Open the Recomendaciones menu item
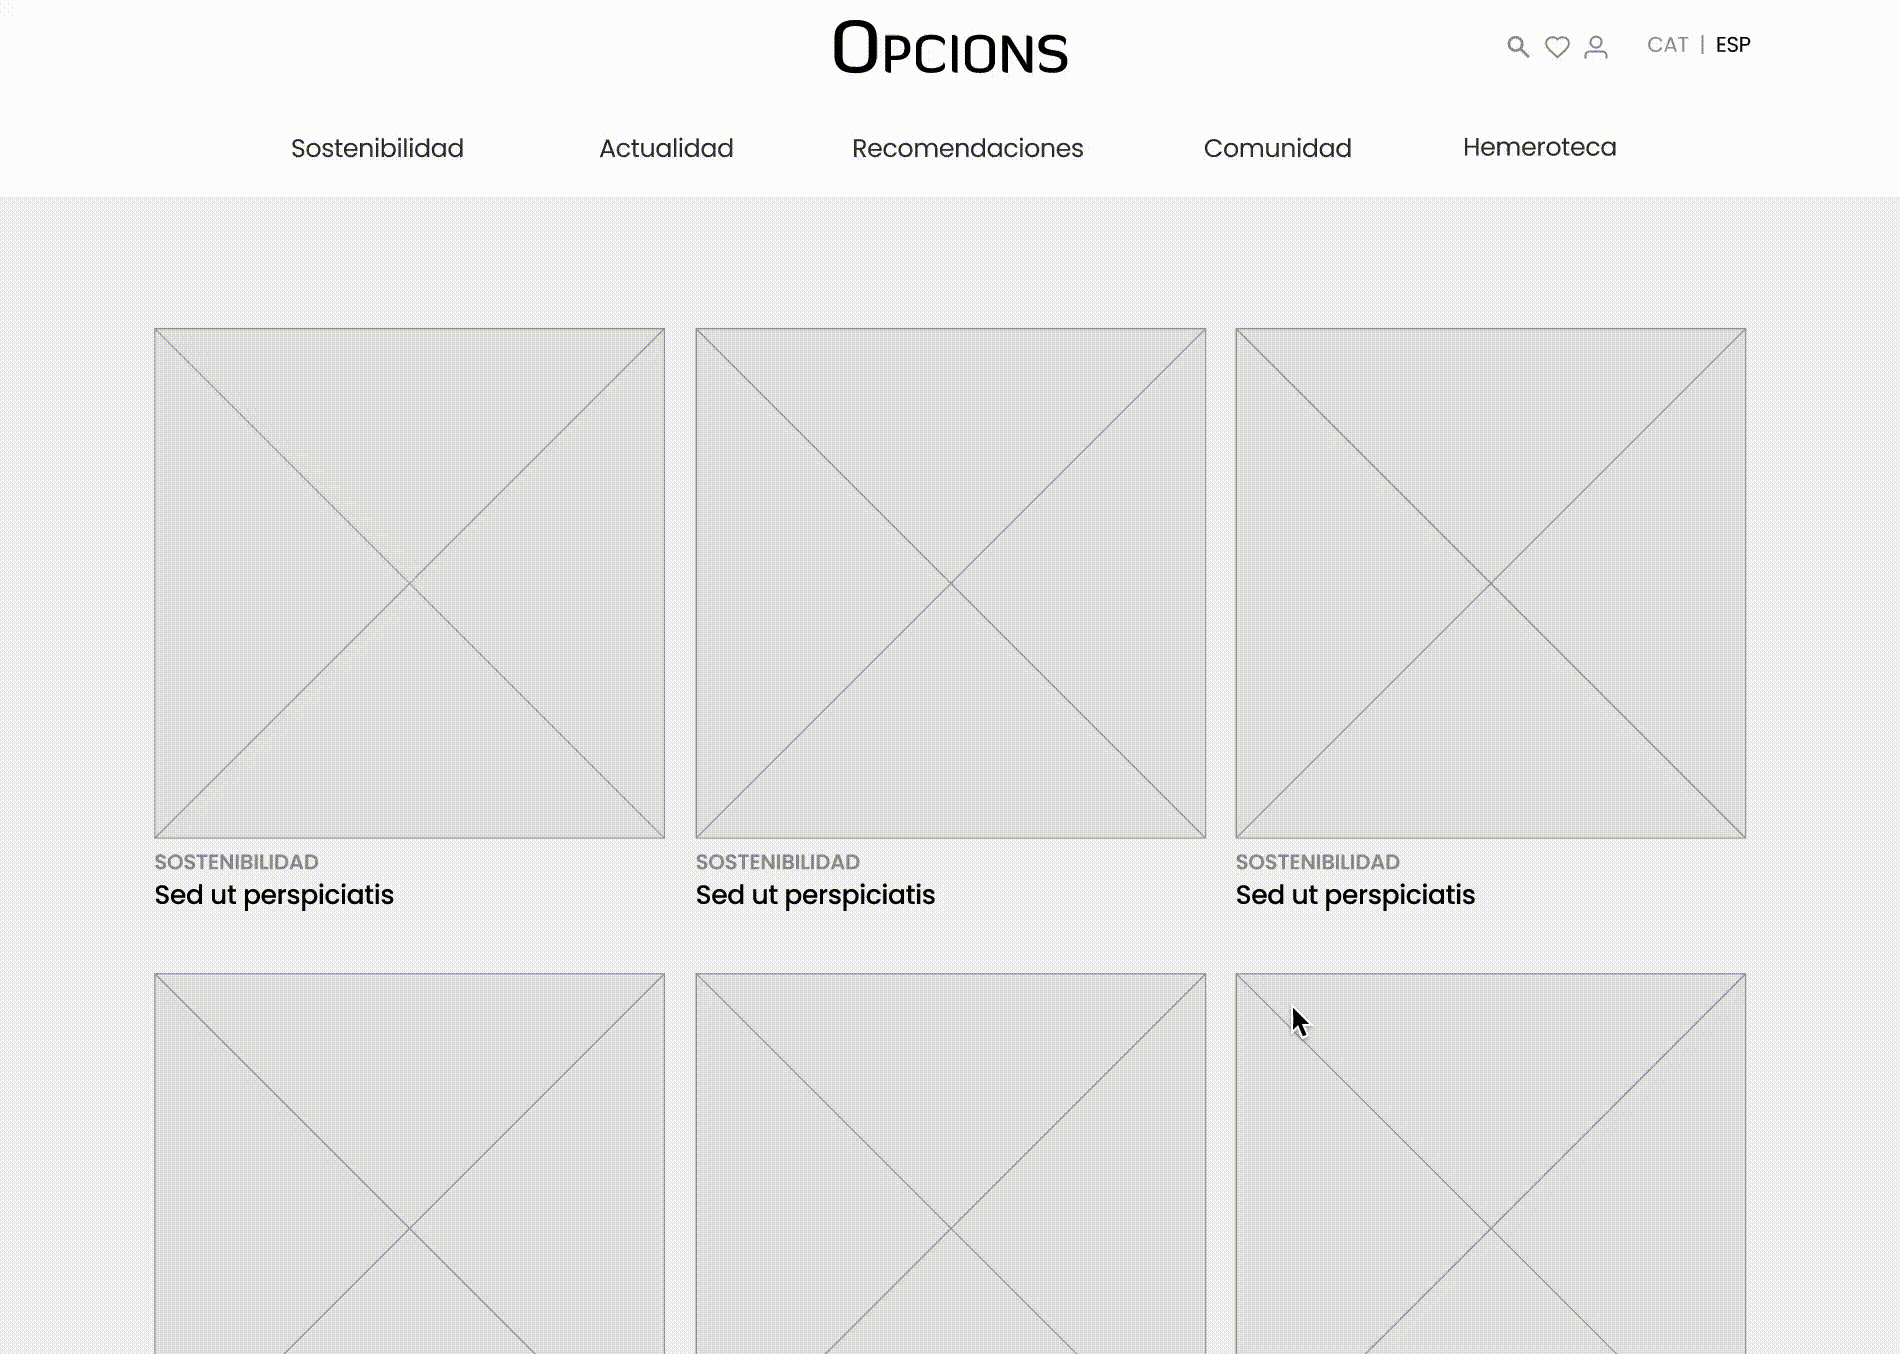The width and height of the screenshot is (1900, 1354). click(967, 148)
